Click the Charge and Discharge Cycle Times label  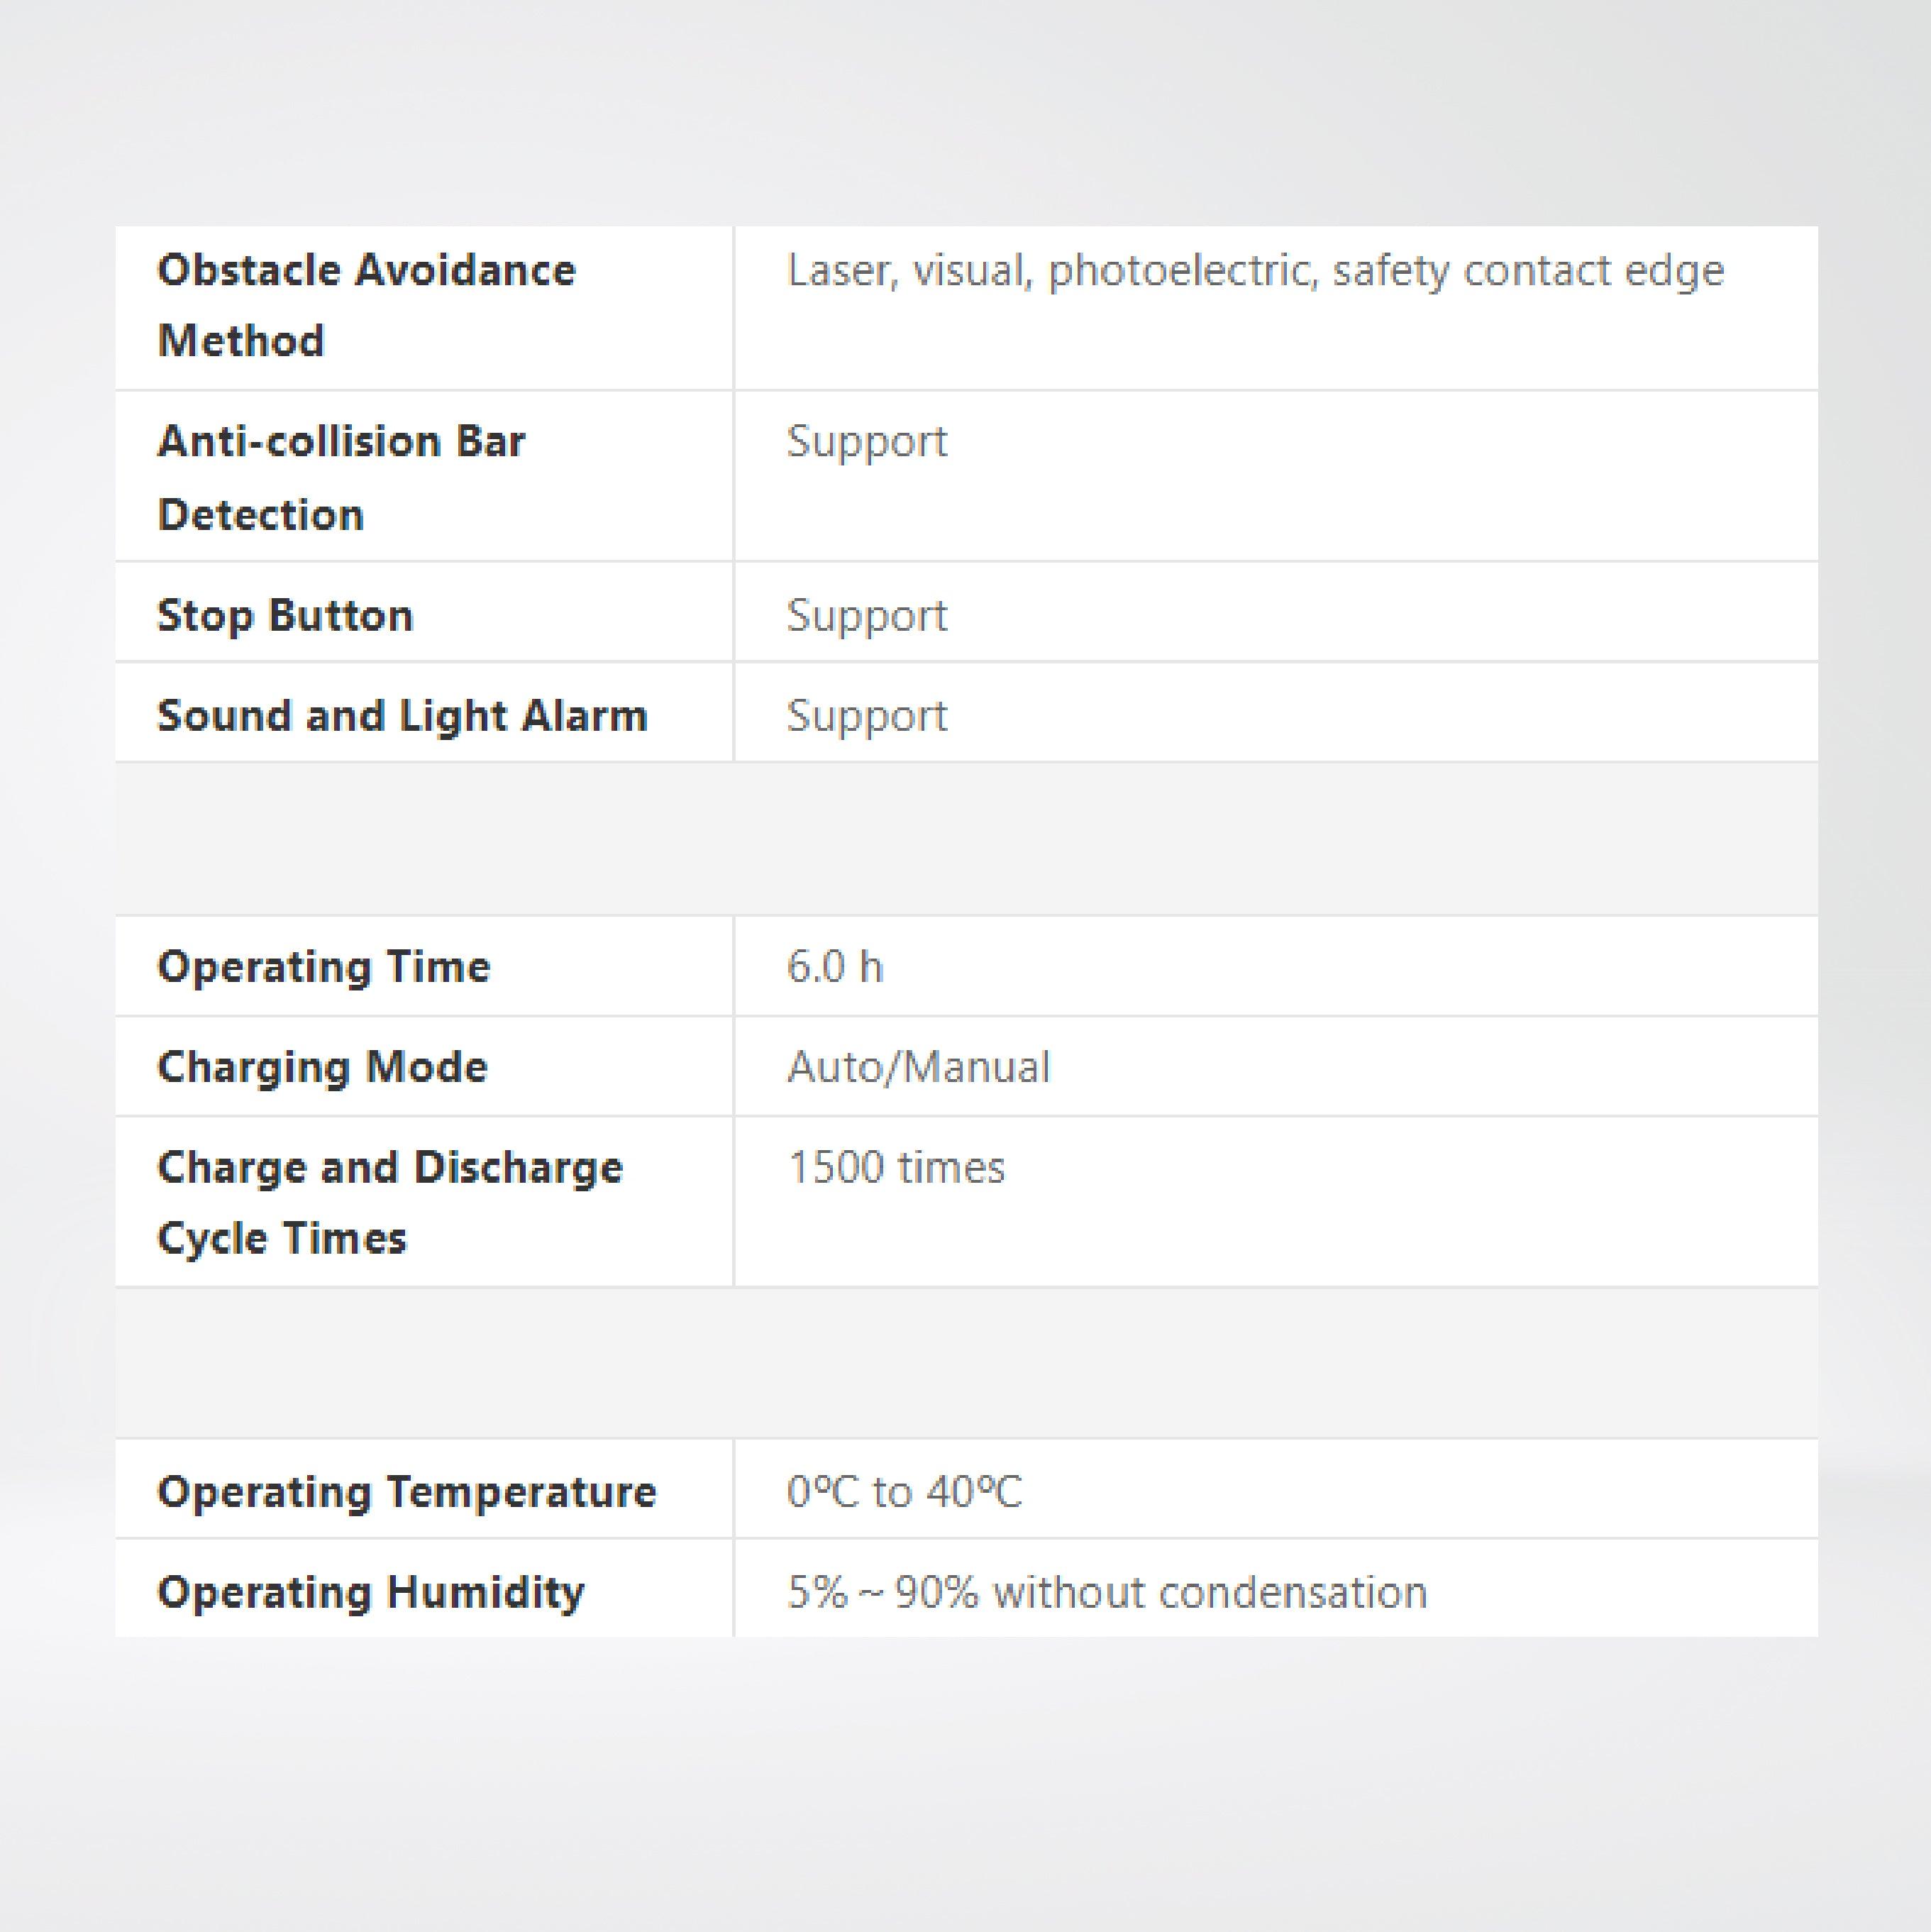(x=390, y=1202)
